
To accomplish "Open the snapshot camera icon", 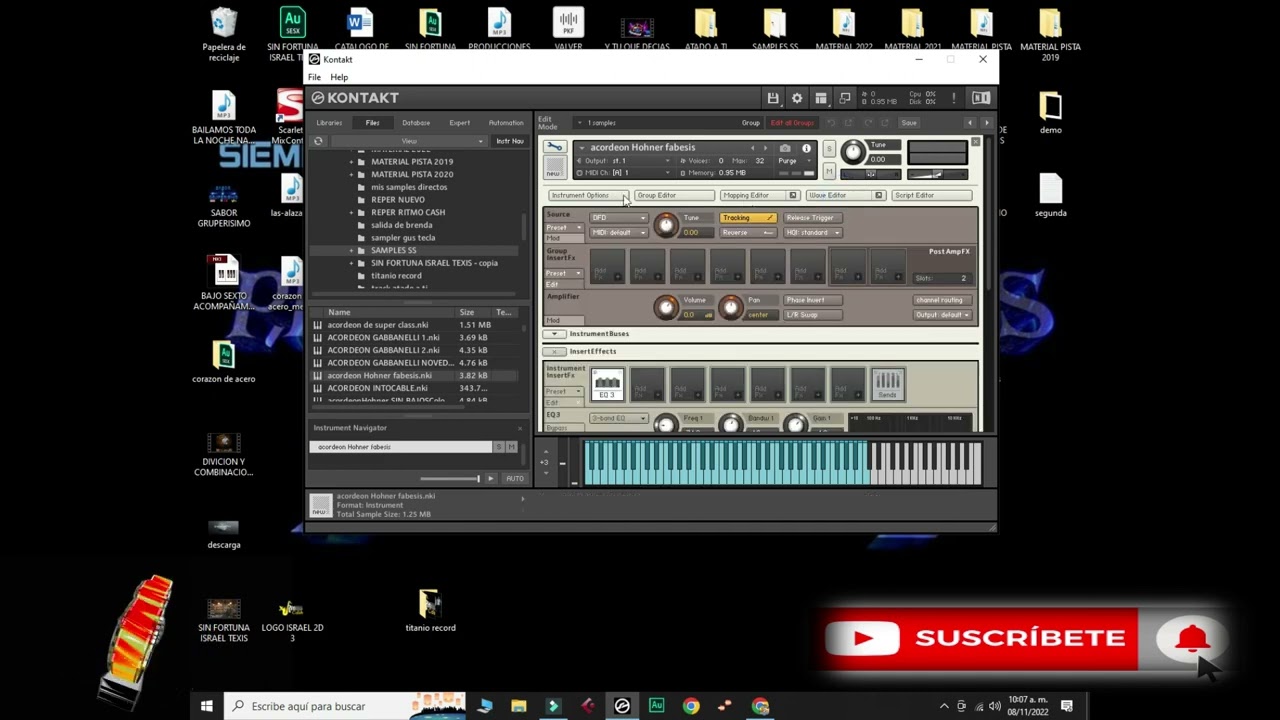I will tap(785, 148).
